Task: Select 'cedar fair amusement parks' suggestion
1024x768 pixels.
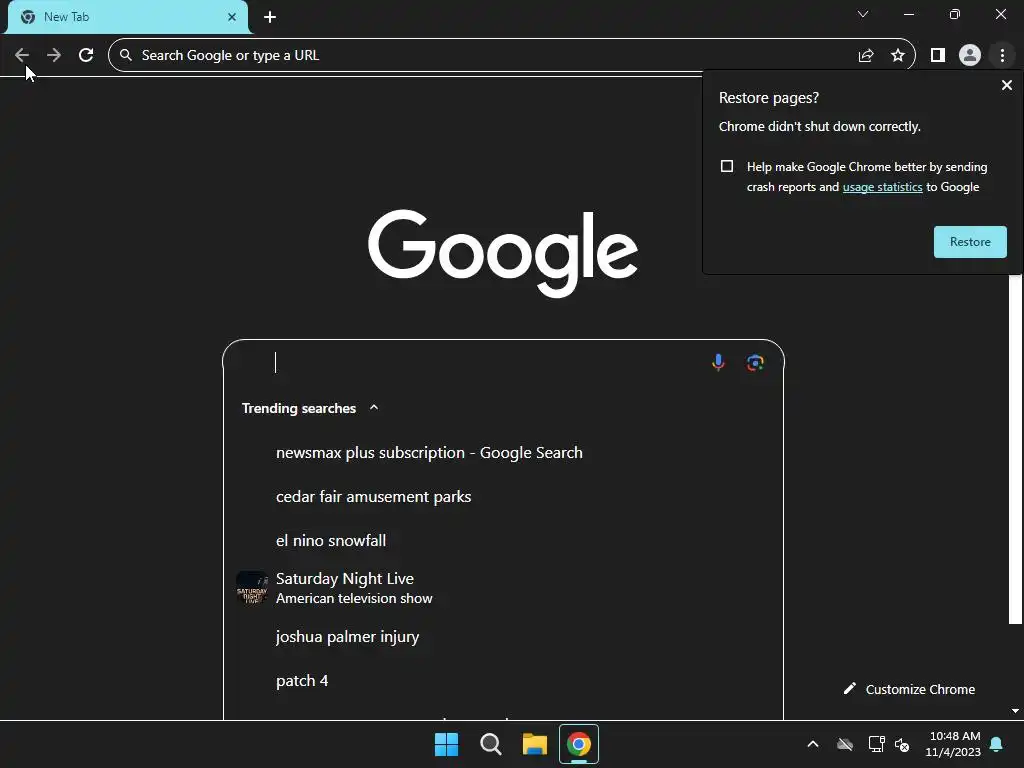Action: click(503, 496)
